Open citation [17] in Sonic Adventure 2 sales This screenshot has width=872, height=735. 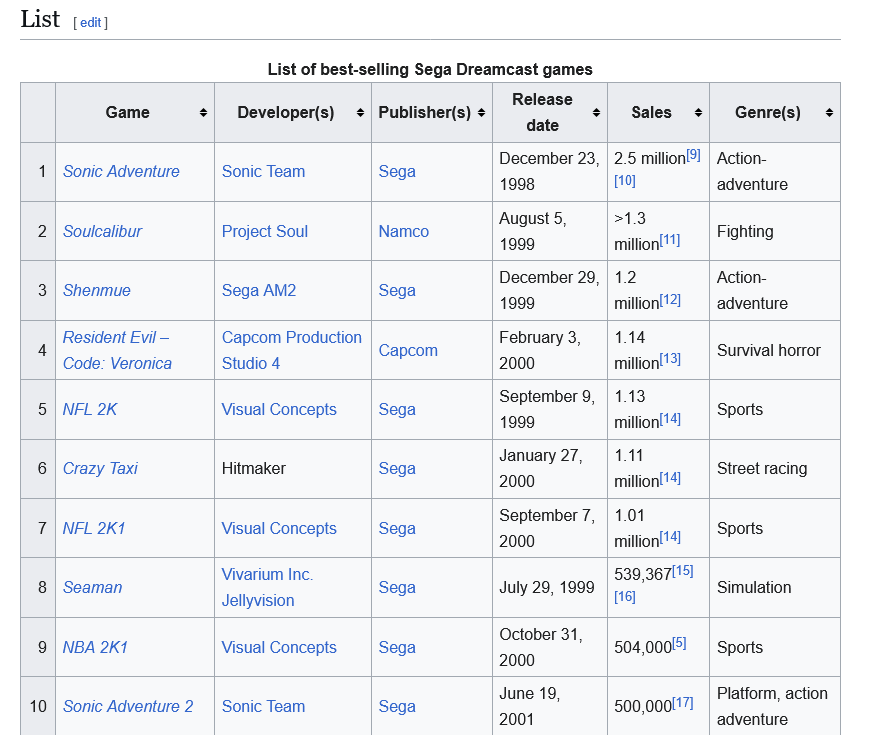tap(683, 703)
